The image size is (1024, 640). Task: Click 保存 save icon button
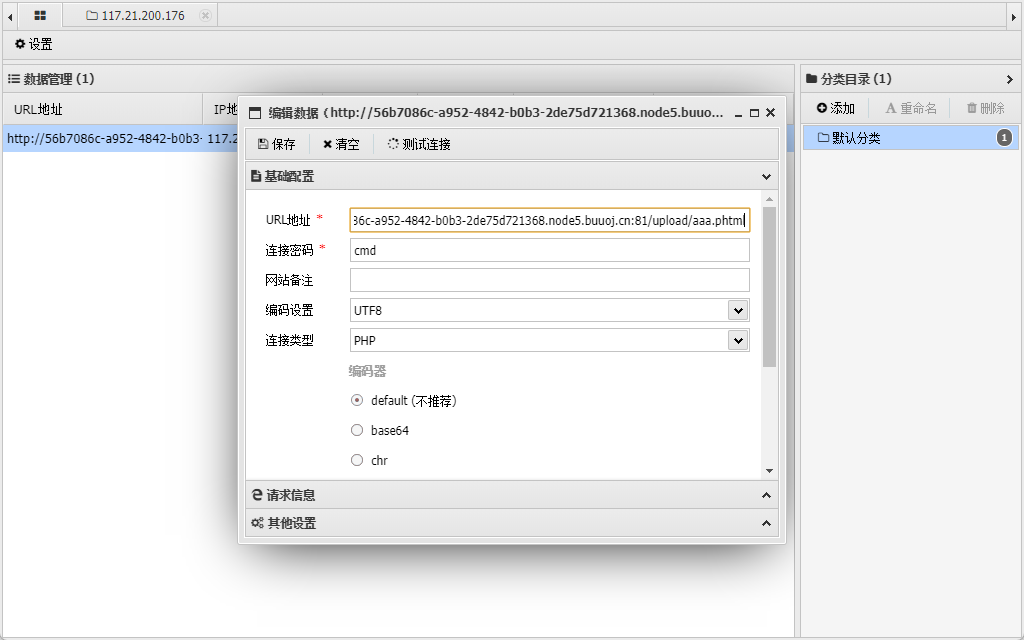tap(277, 144)
